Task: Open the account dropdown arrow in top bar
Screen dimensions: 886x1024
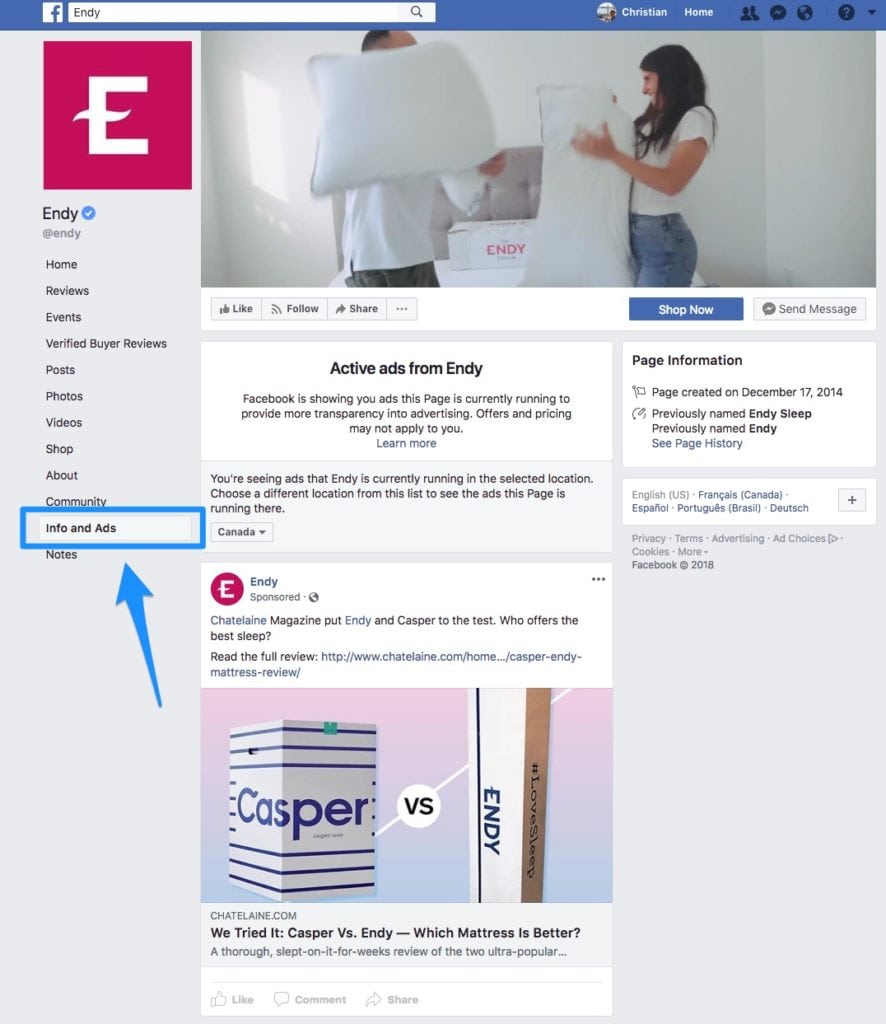Action: point(872,12)
